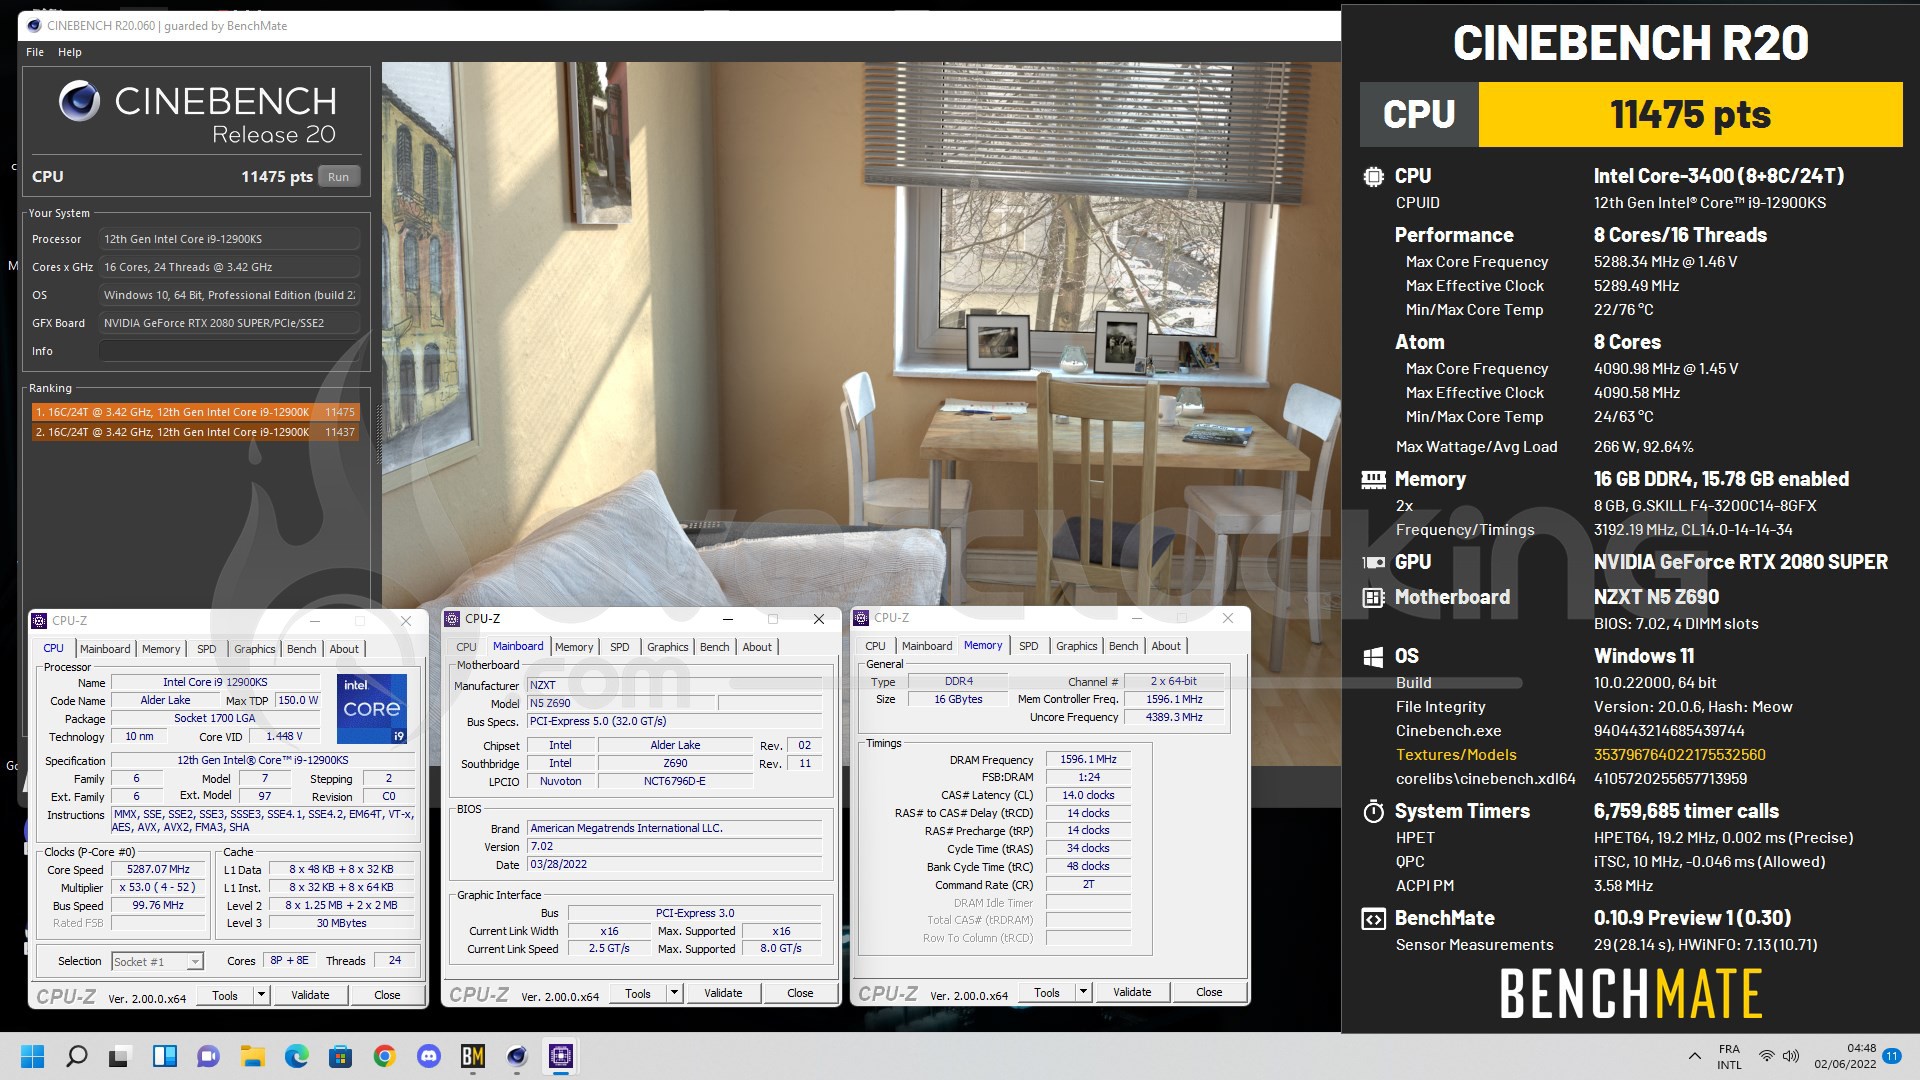This screenshot has height=1080, width=1920.
Task: Switch to CPU-Z taskbar icon
Action: 560,1056
